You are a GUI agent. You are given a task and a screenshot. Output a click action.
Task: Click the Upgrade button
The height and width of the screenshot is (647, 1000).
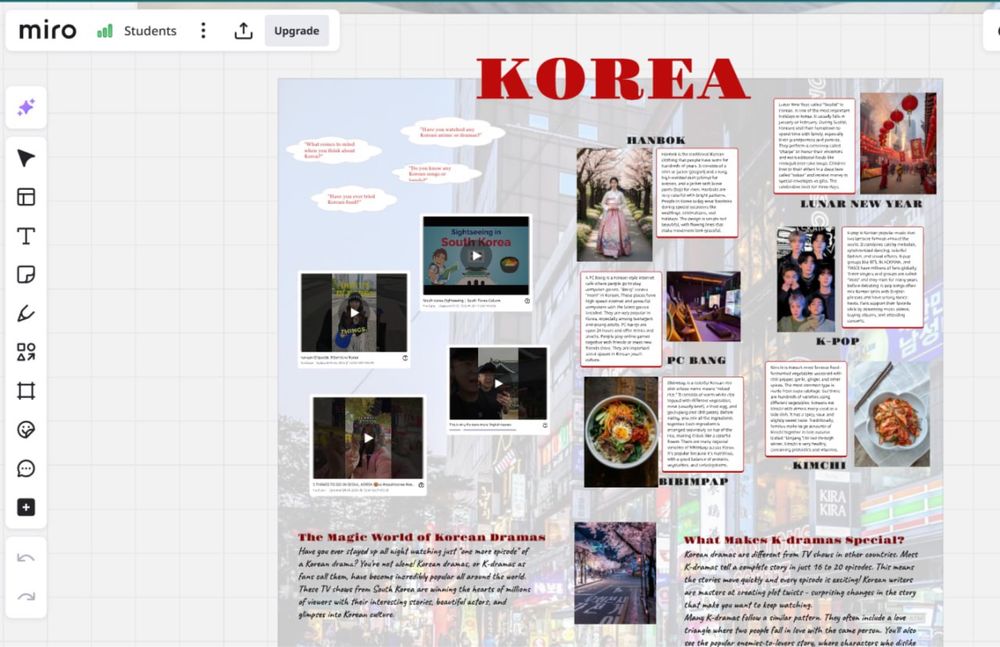tap(297, 31)
